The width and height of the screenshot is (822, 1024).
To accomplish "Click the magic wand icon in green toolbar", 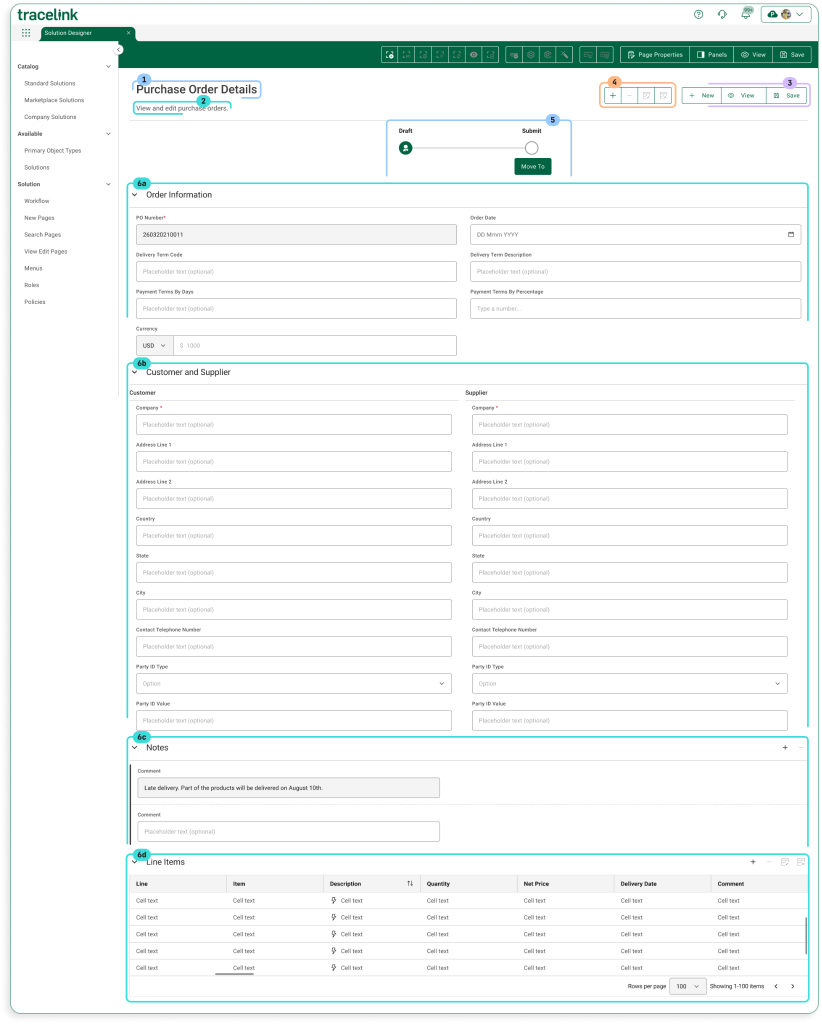I will 565,55.
